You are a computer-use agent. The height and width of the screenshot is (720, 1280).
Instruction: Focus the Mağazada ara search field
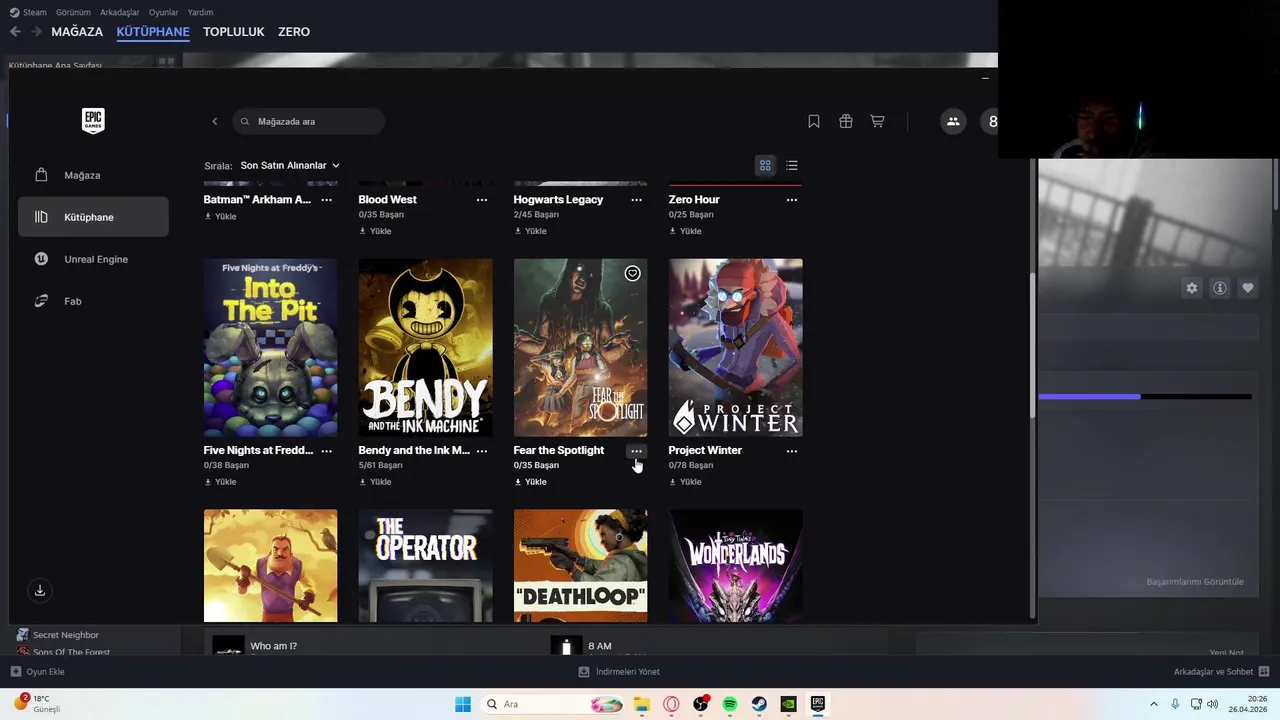[309, 121]
